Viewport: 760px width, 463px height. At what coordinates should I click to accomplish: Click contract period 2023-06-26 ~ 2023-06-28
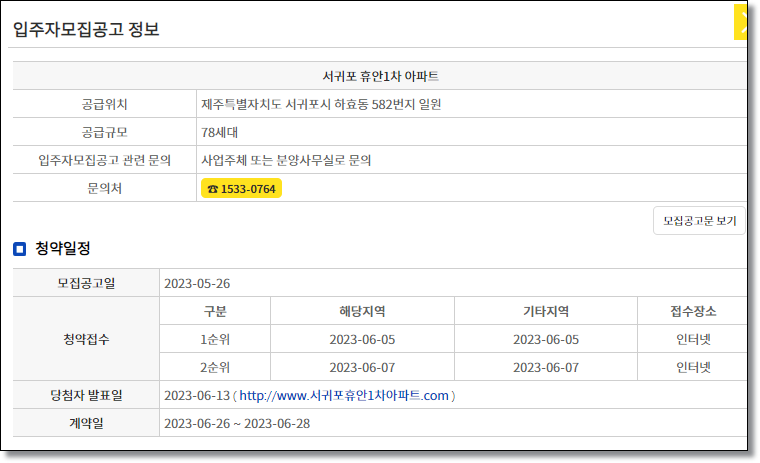(x=237, y=424)
